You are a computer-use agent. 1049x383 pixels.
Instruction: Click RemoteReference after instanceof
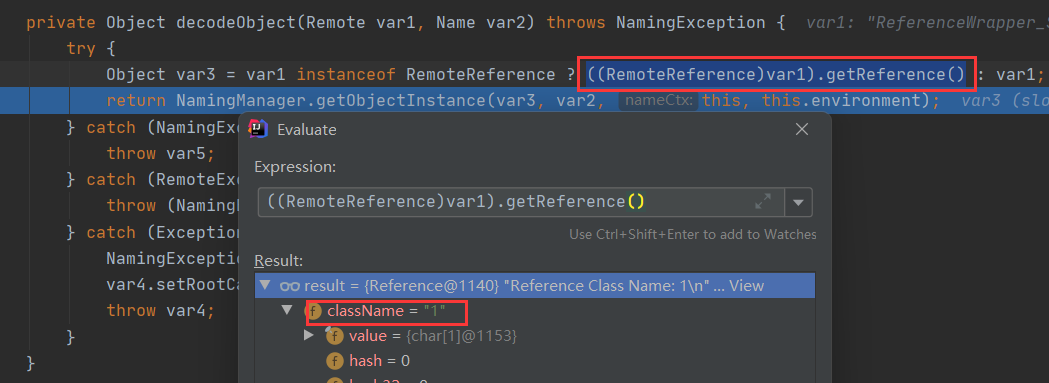click(480, 75)
